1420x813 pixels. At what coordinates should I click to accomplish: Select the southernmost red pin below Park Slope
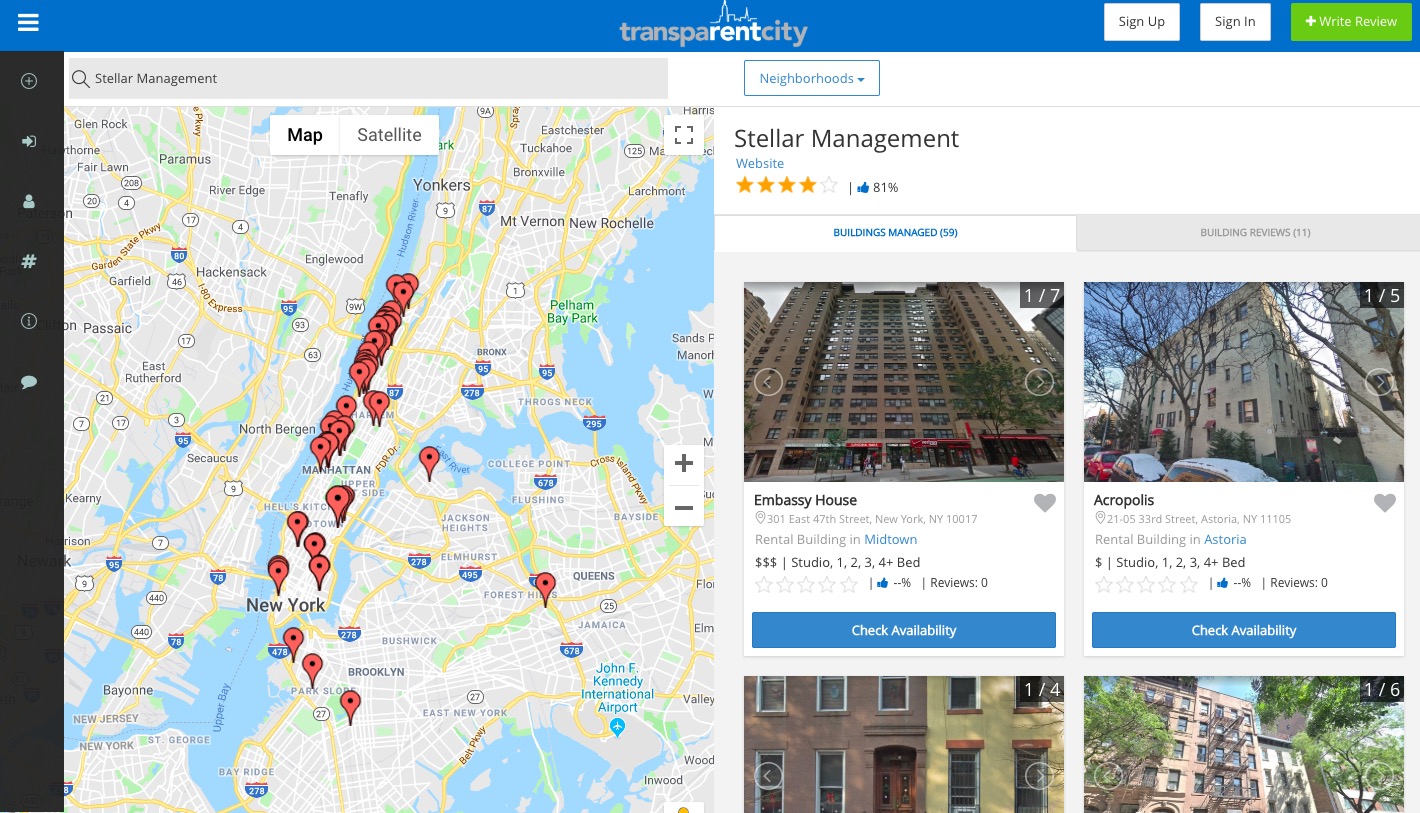pos(350,705)
